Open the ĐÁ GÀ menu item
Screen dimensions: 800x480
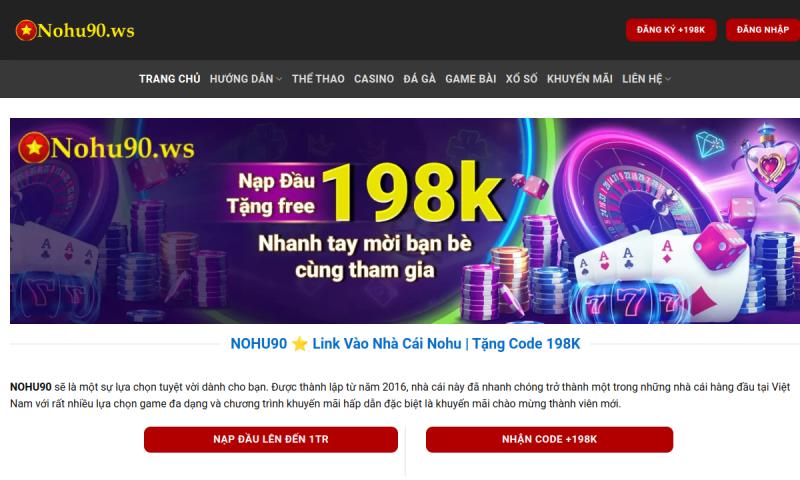click(419, 79)
